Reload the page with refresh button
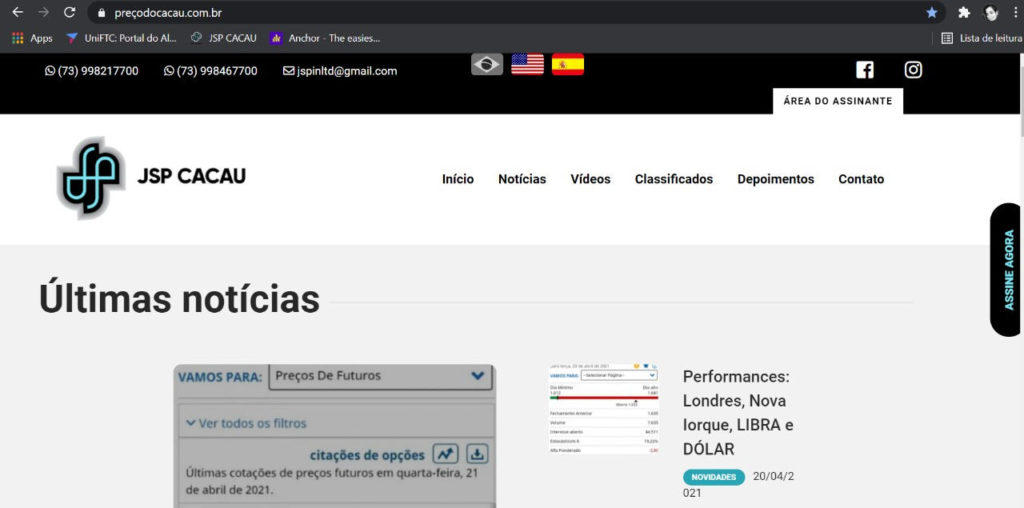Image resolution: width=1024 pixels, height=508 pixels. (x=69, y=13)
